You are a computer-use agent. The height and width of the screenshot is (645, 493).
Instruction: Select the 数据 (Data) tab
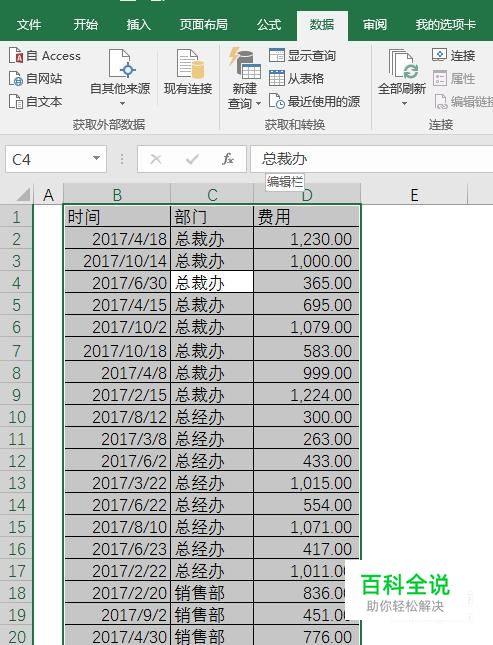(322, 25)
